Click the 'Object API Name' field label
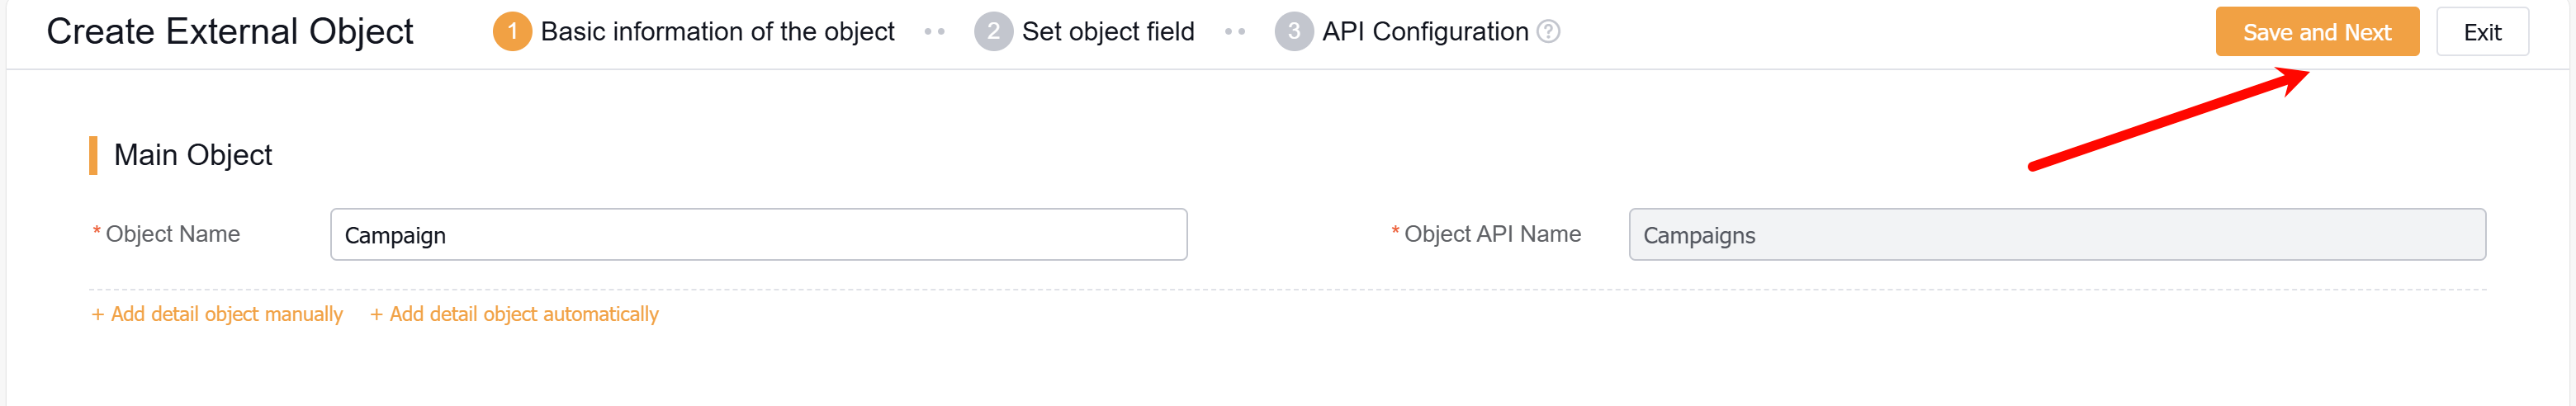Screen dimensions: 2576x406 tap(1491, 234)
